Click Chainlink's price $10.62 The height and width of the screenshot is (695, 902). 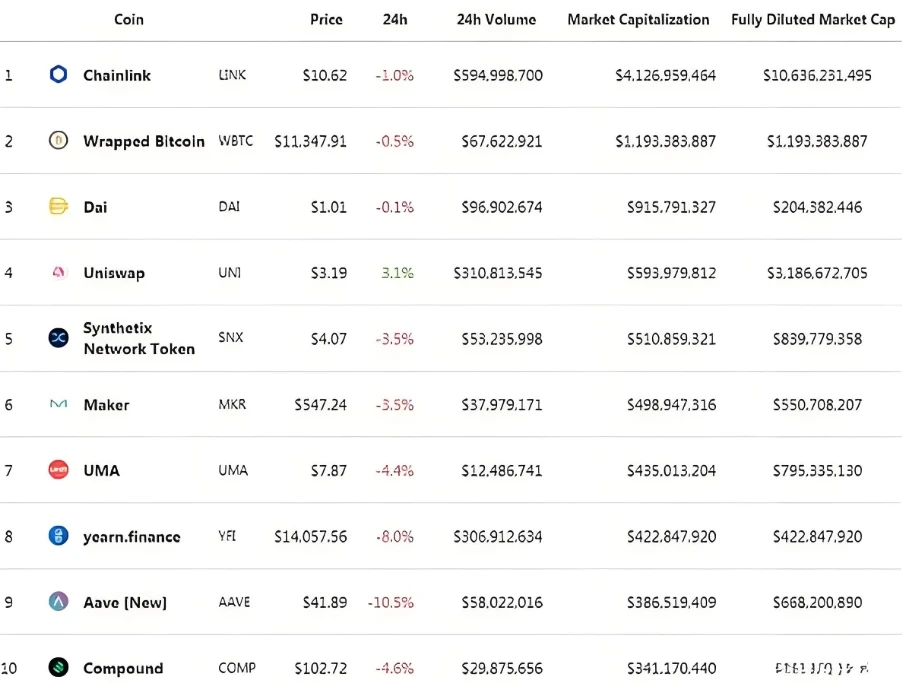click(x=325, y=75)
